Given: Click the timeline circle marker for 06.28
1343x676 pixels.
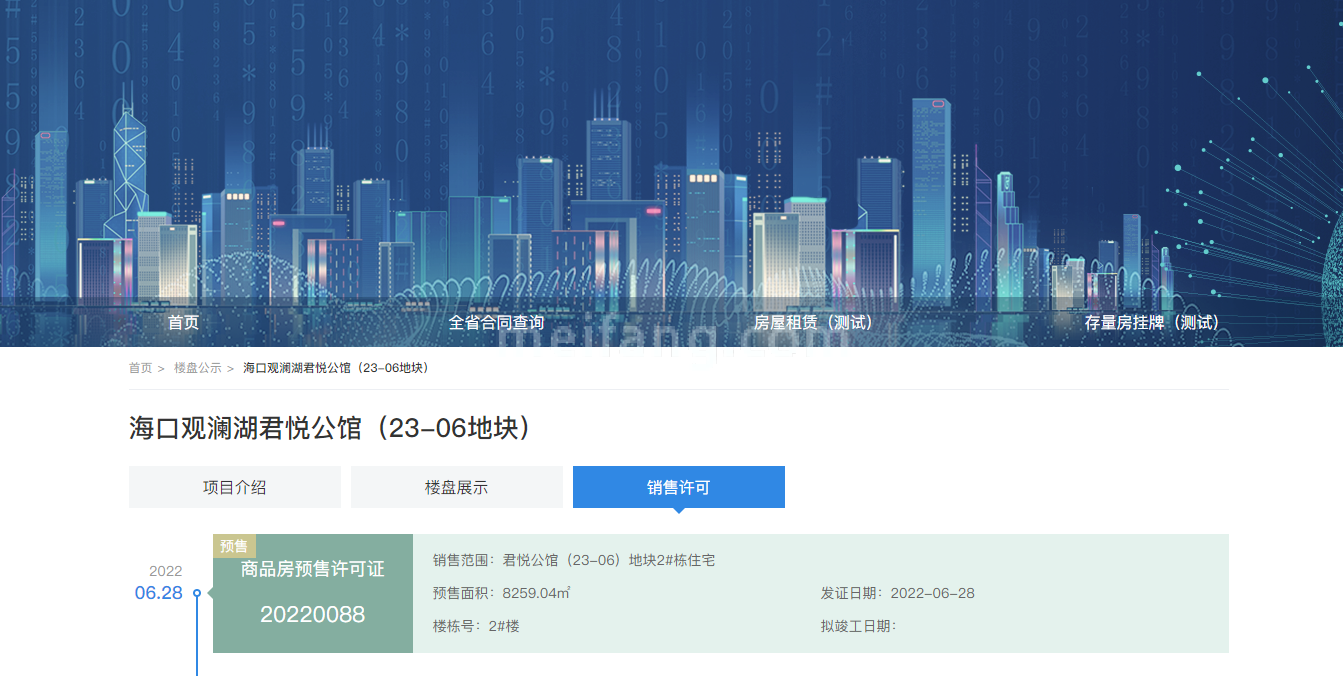Looking at the screenshot, I should [x=197, y=593].
